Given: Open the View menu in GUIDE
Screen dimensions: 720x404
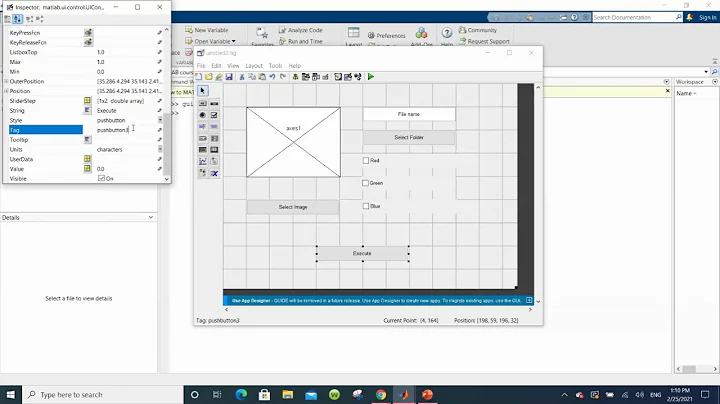Looking at the screenshot, I should point(233,66).
